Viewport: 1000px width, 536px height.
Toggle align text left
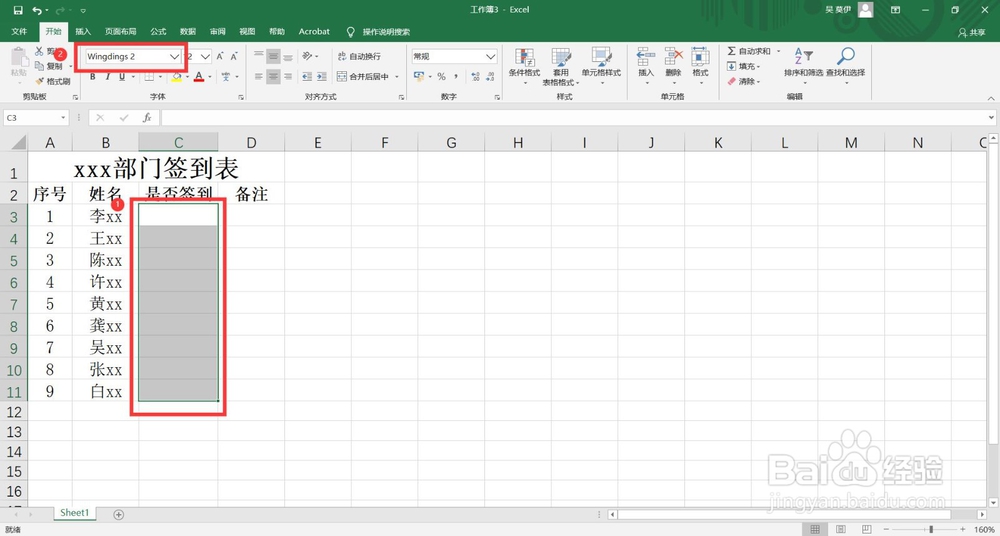tap(259, 77)
